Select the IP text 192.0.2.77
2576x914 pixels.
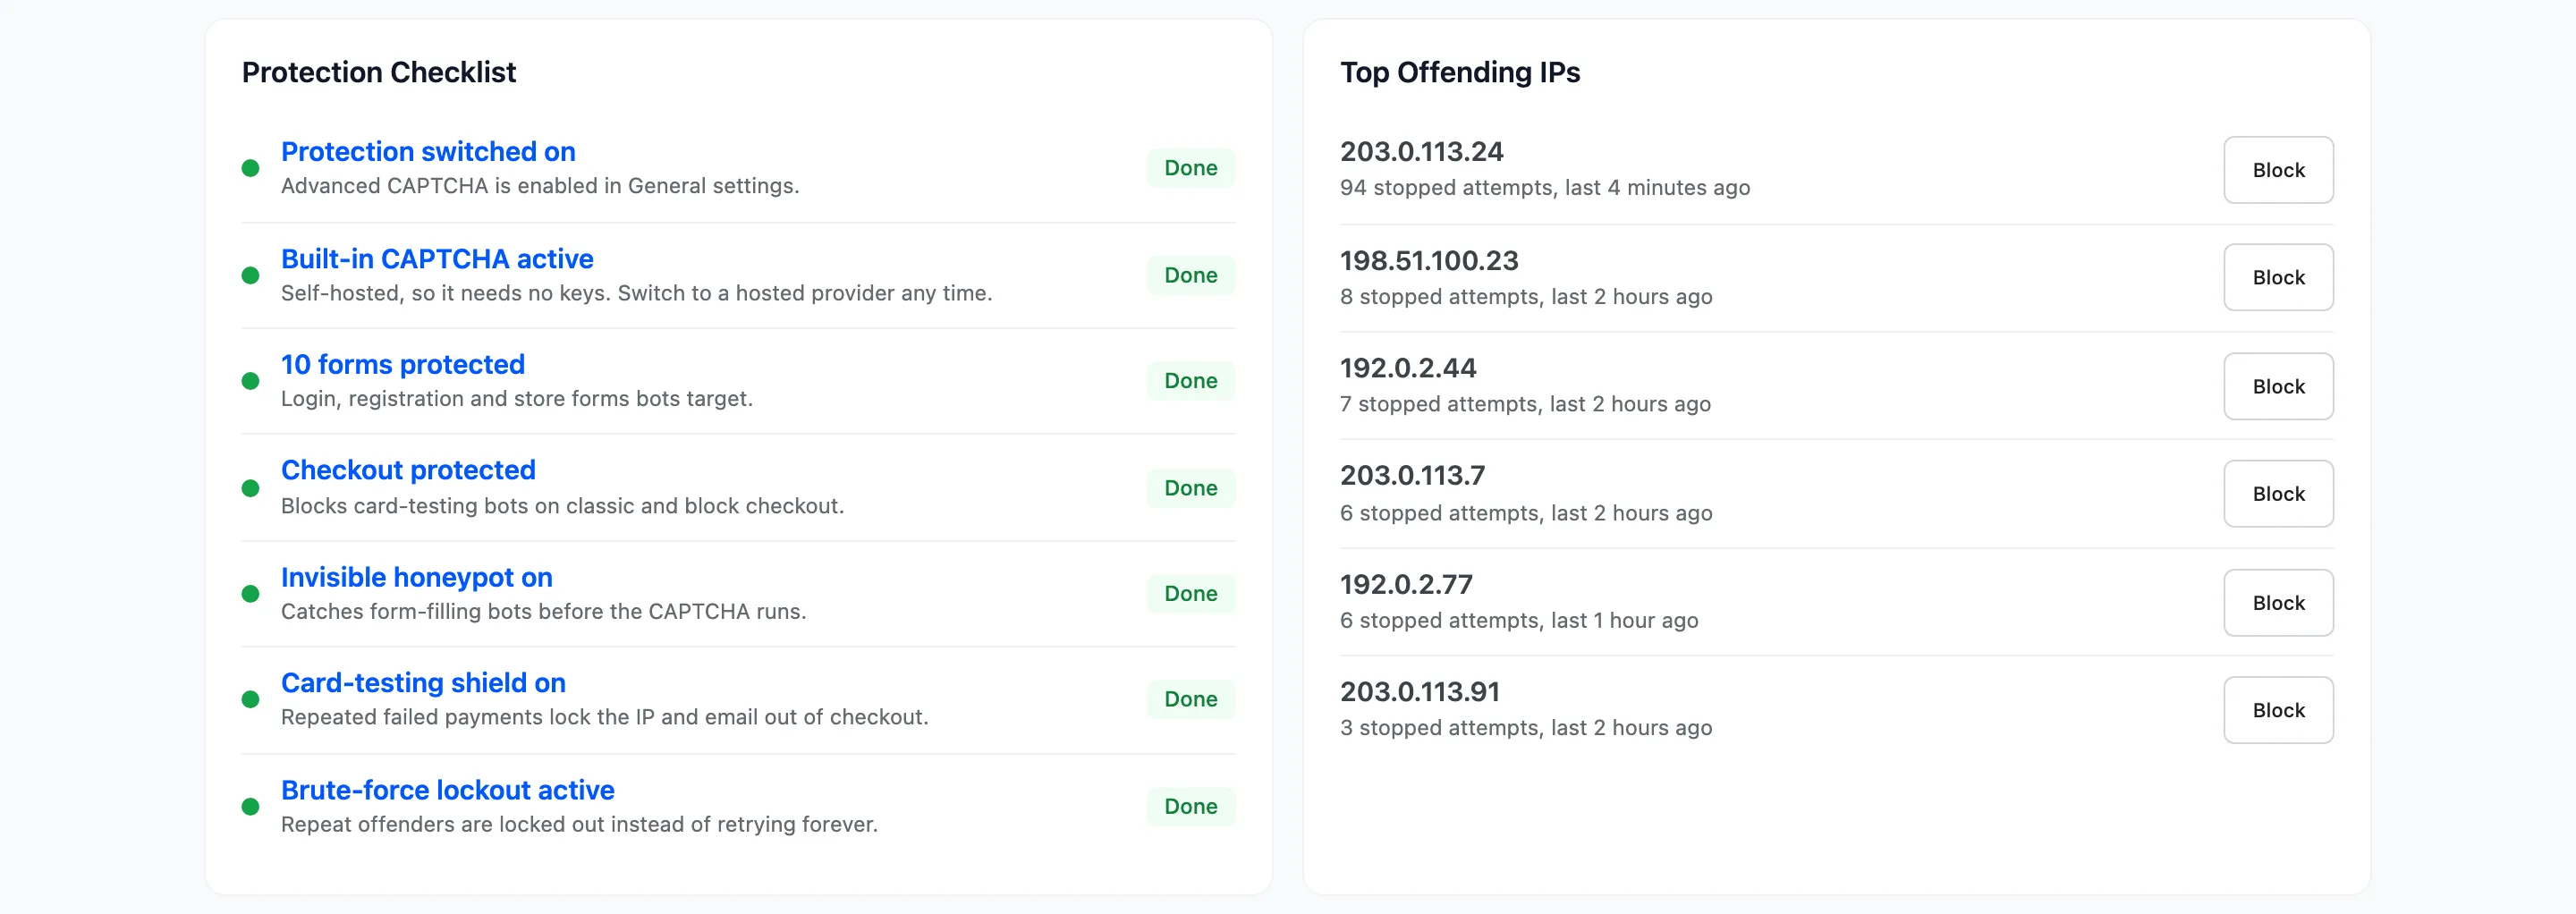pos(1406,584)
